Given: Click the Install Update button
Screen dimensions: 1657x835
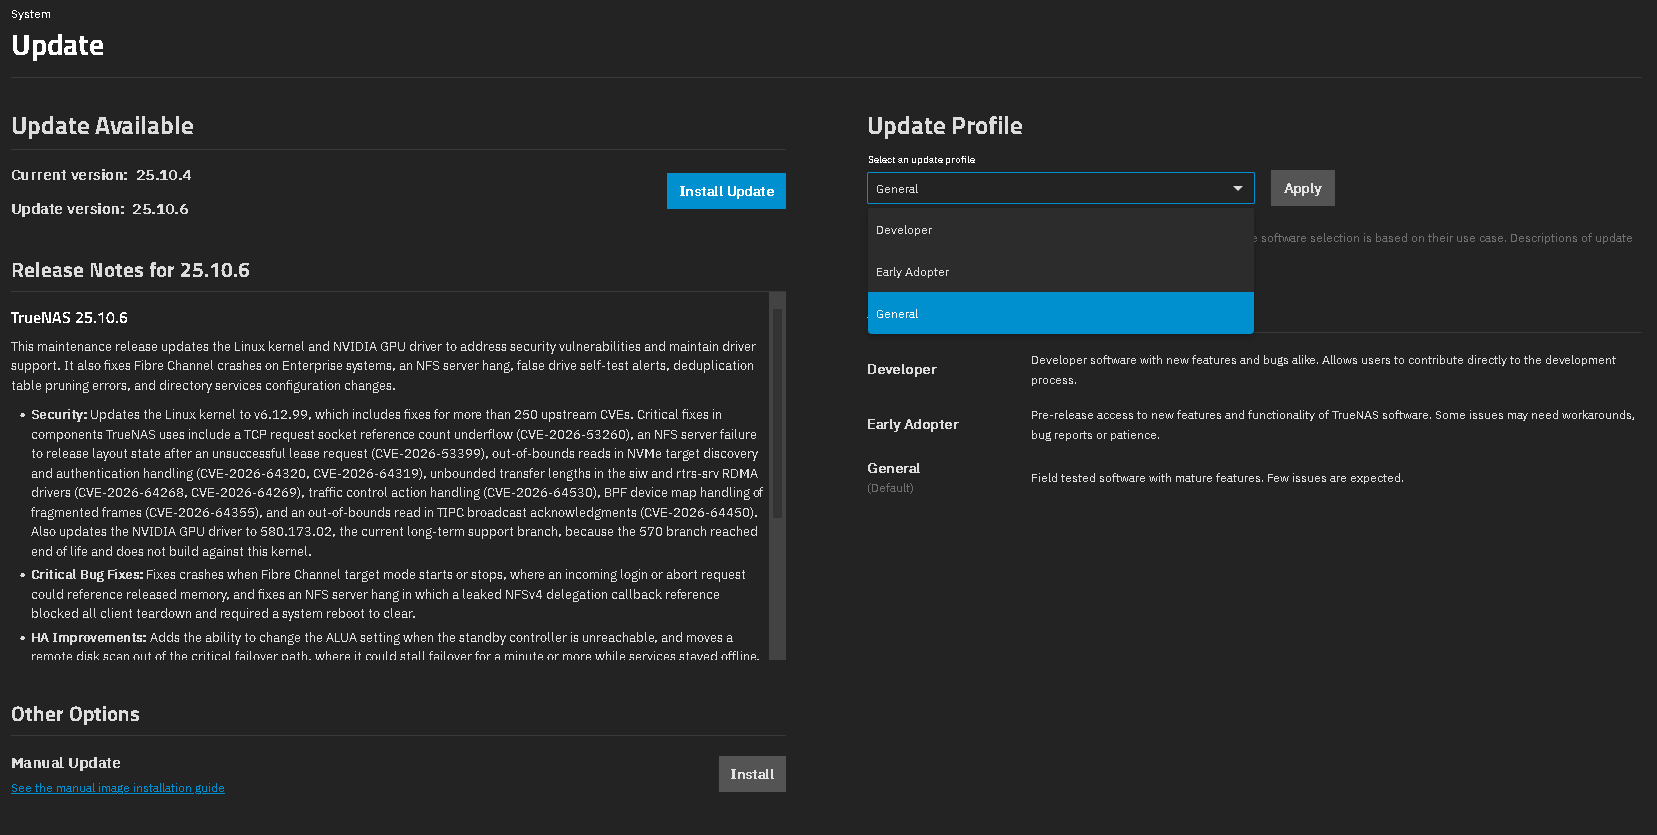Looking at the screenshot, I should tap(726, 191).
